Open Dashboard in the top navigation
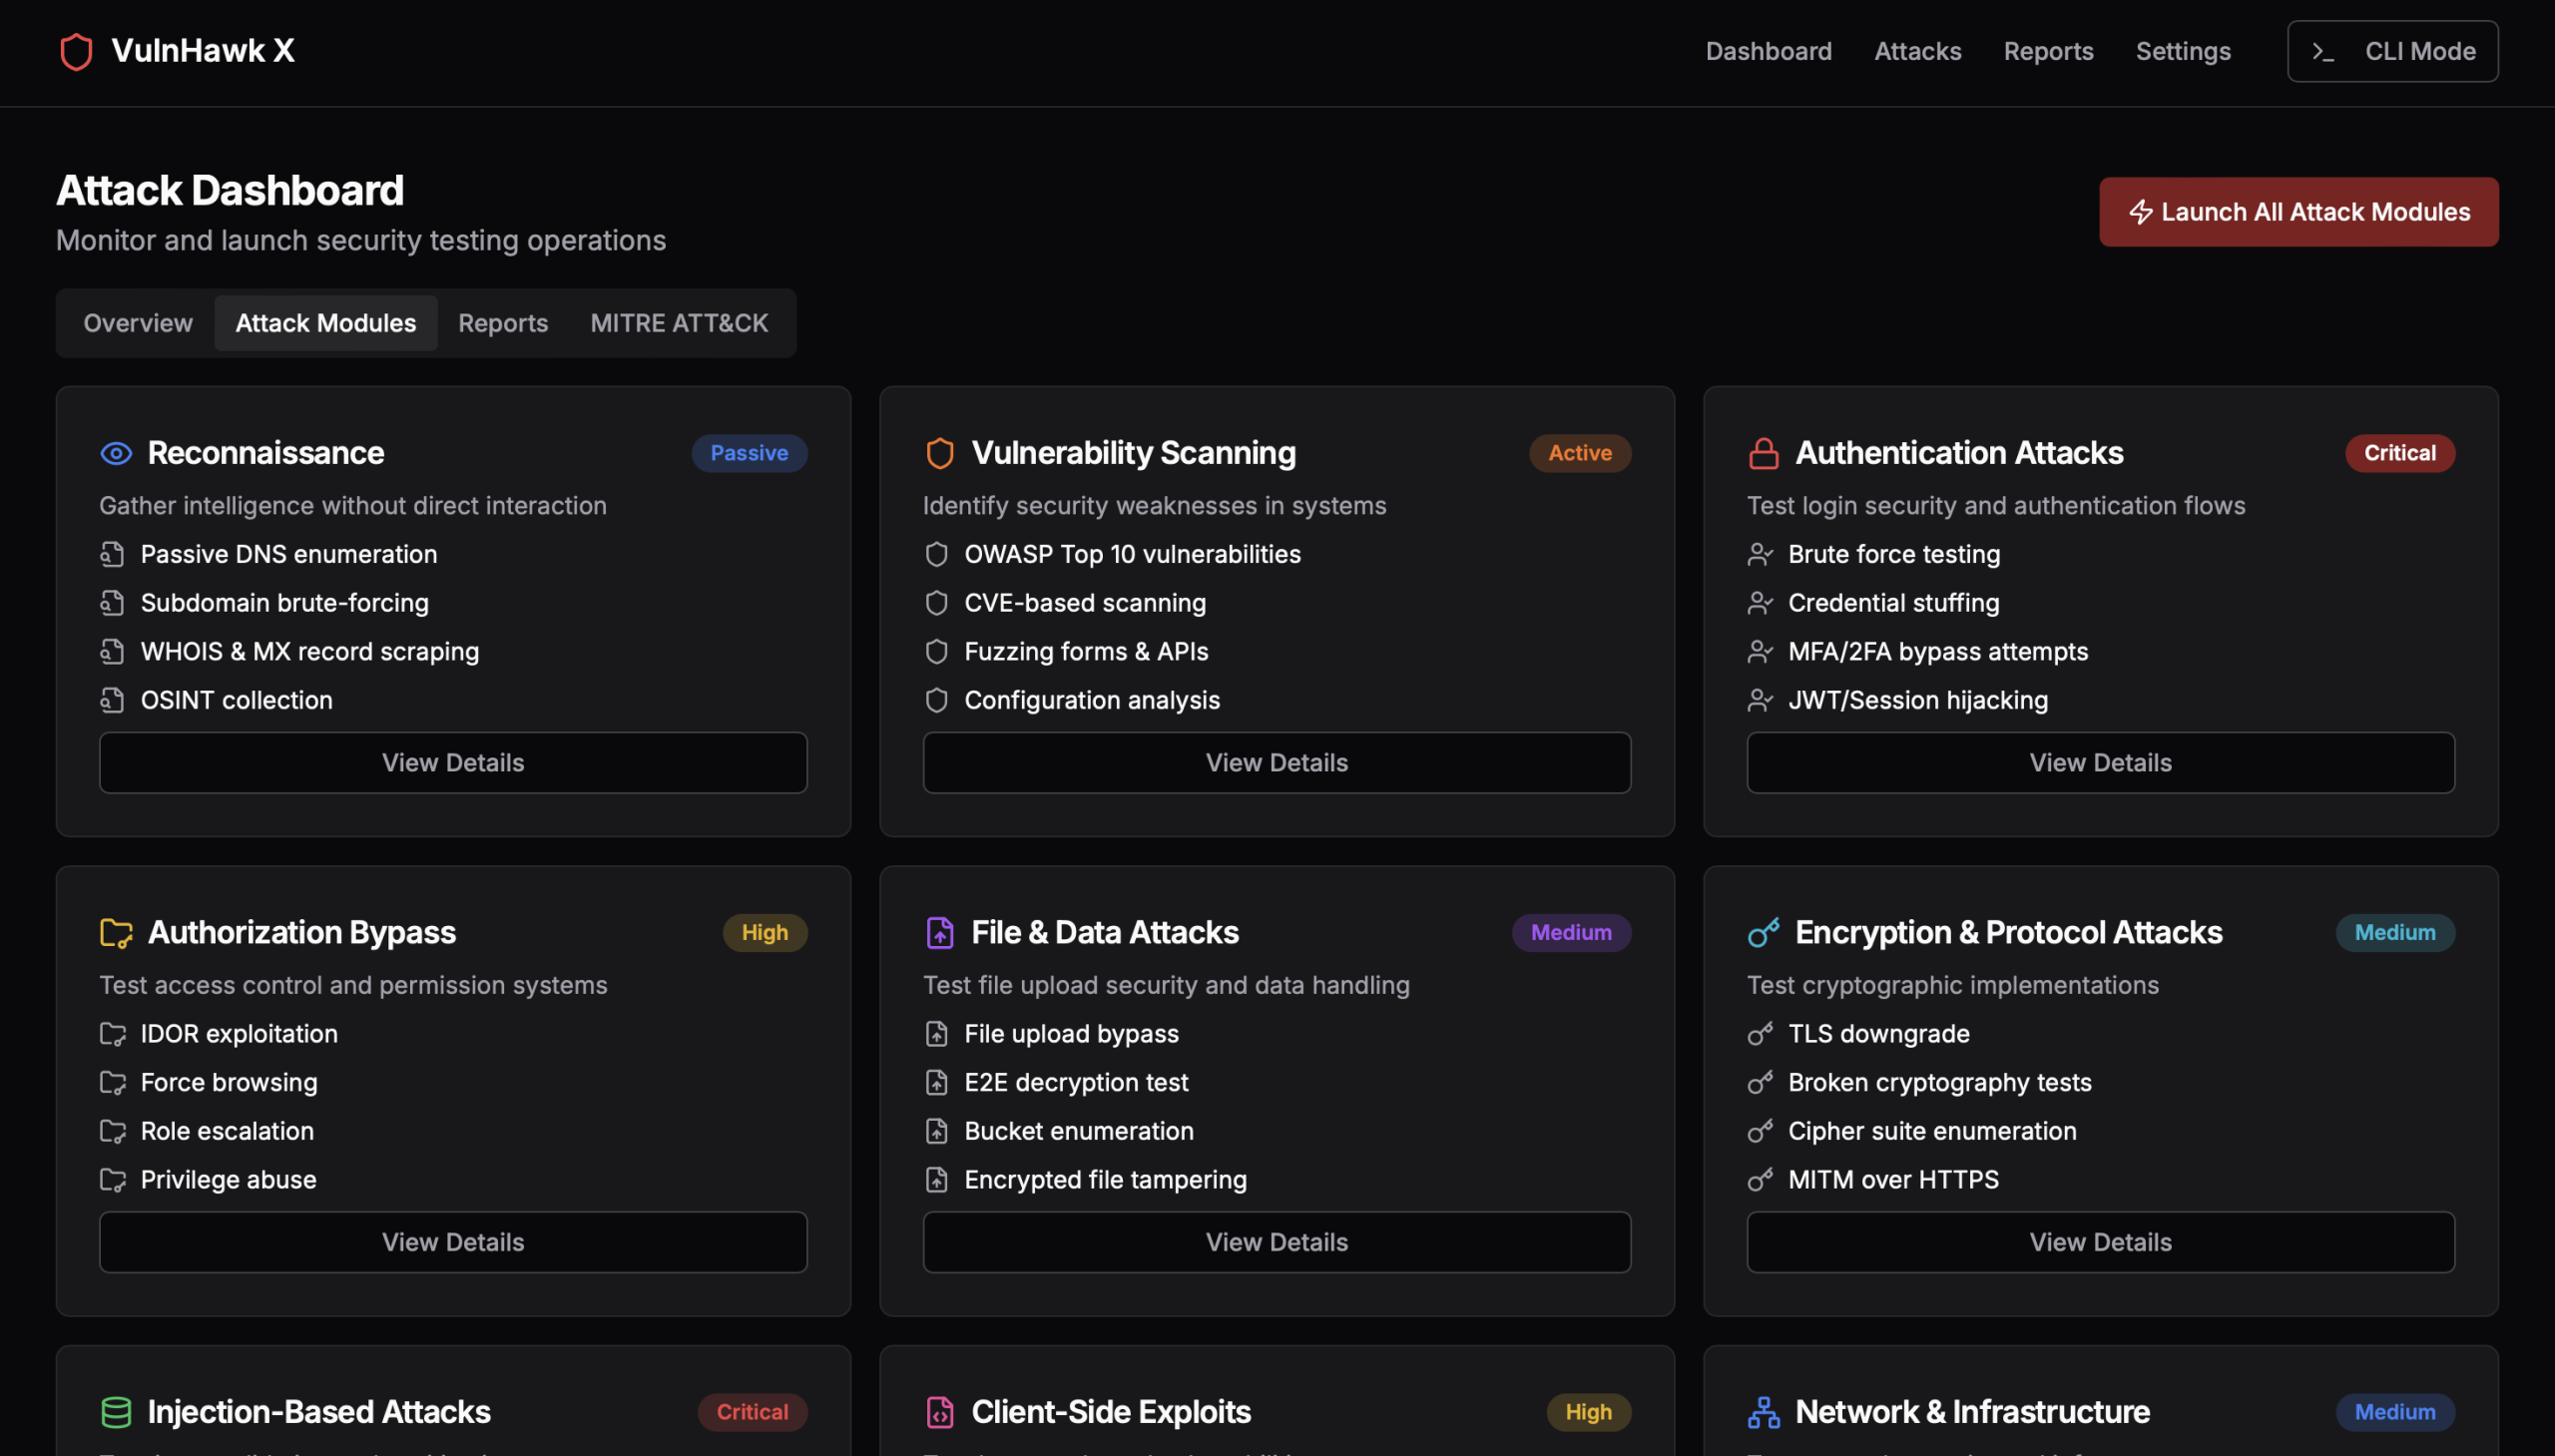This screenshot has width=2555, height=1456. point(1768,52)
